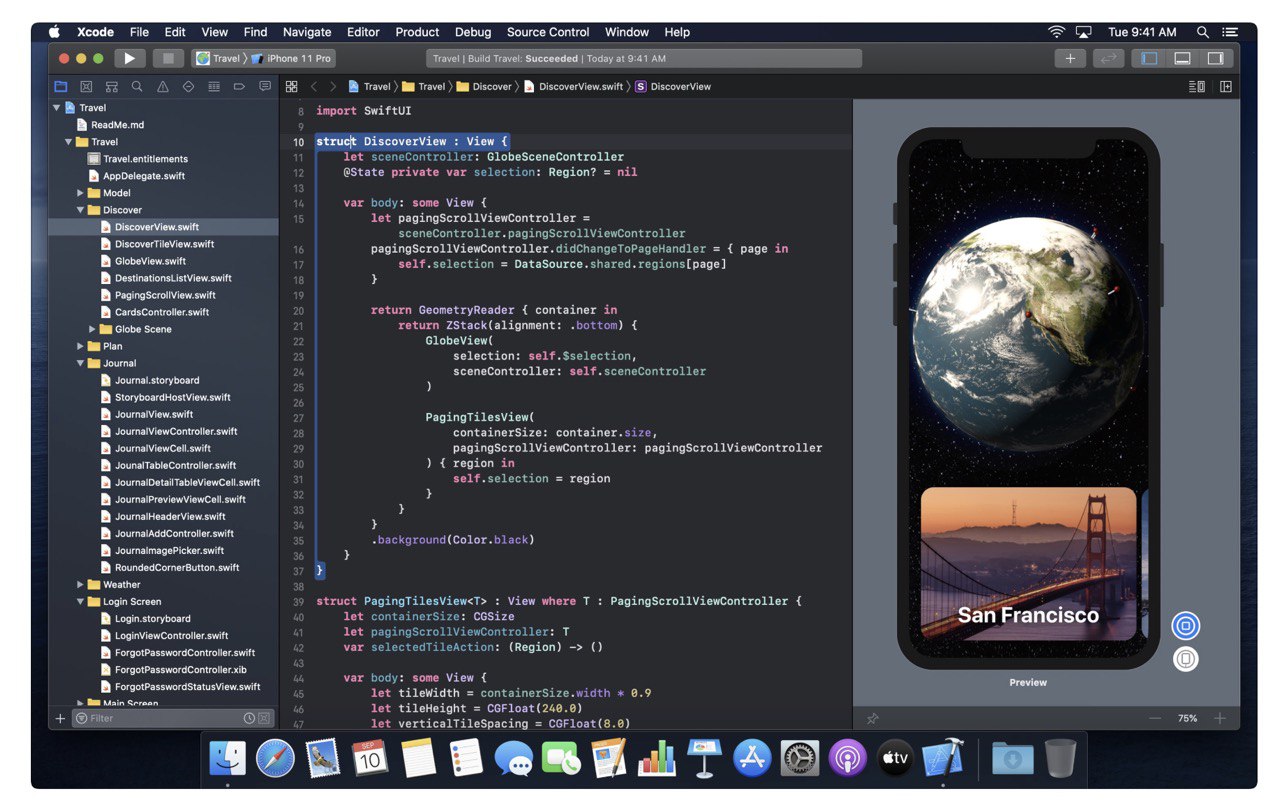Open App Store from the Dock

pos(752,759)
